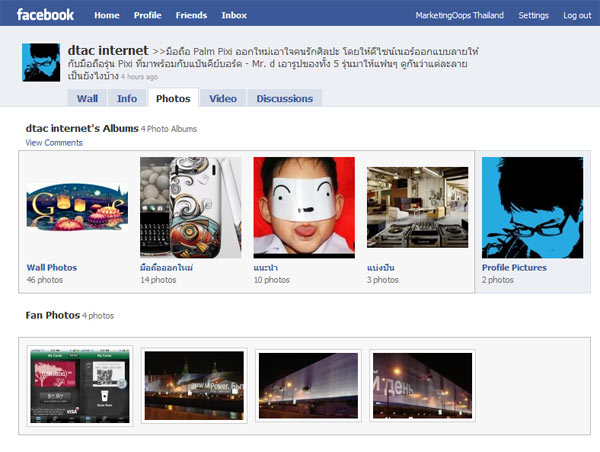600x452 pixels.
Task: Open the fan photo with 'день' text
Action: [422, 386]
